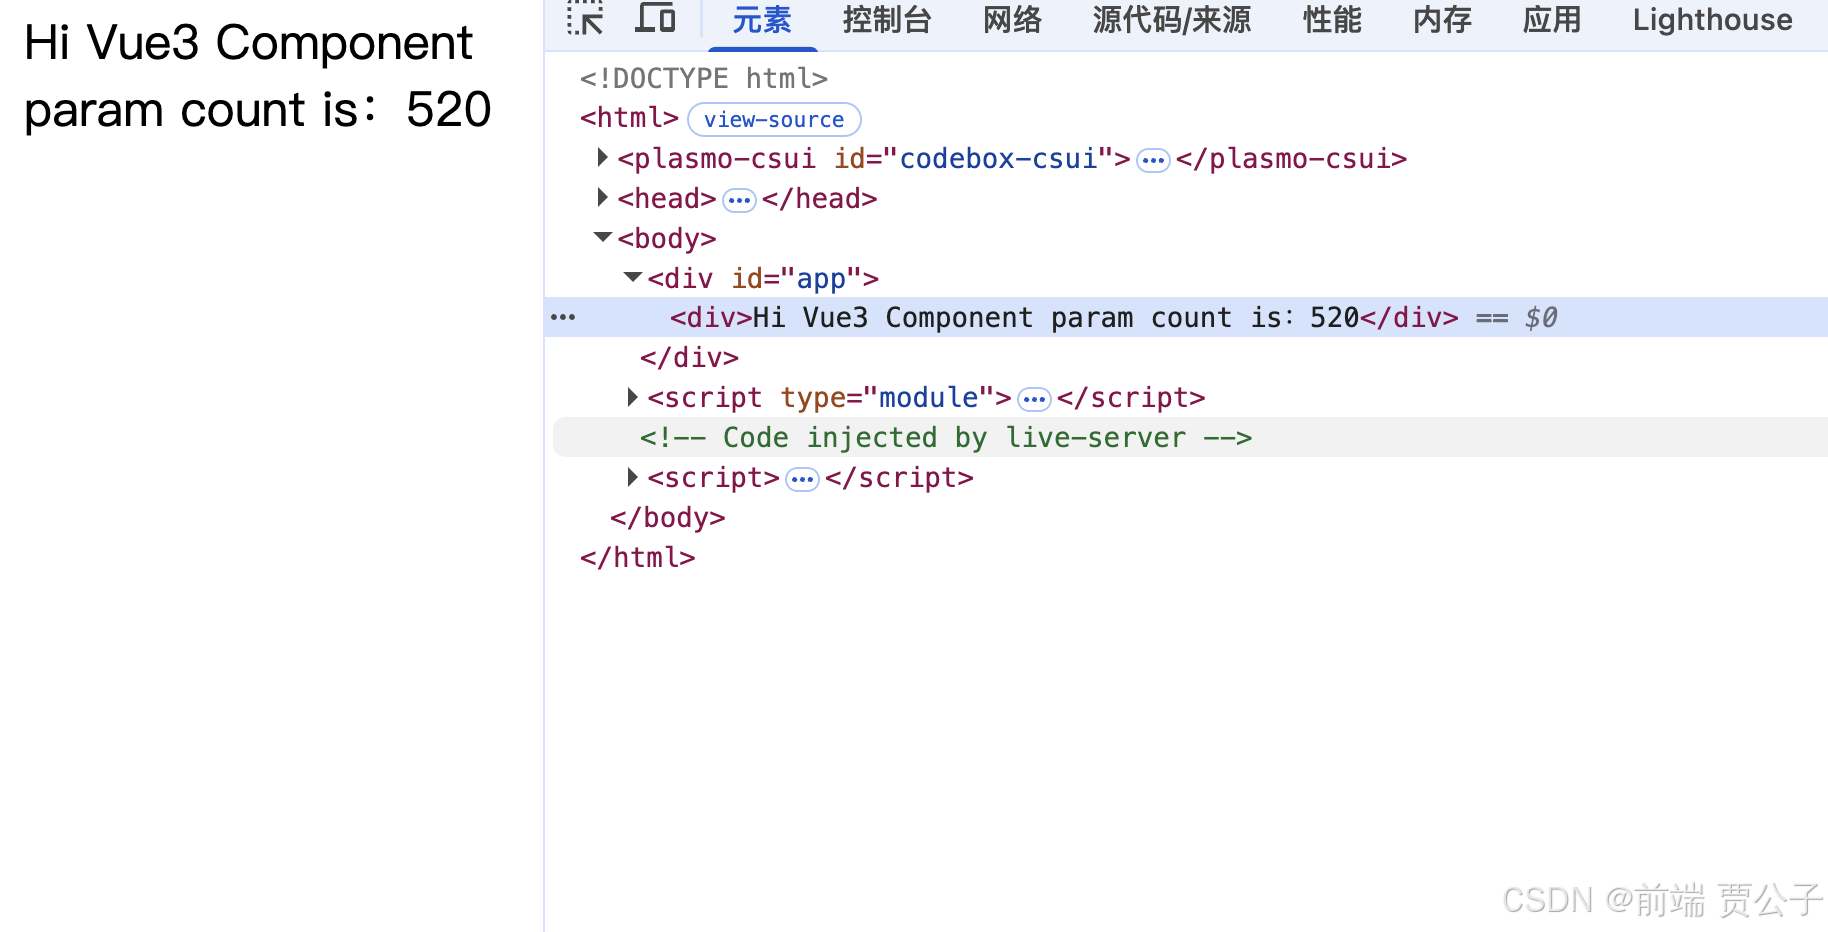This screenshot has width=1828, height=932.
Task: Open the 元素 tab
Action: tap(762, 20)
